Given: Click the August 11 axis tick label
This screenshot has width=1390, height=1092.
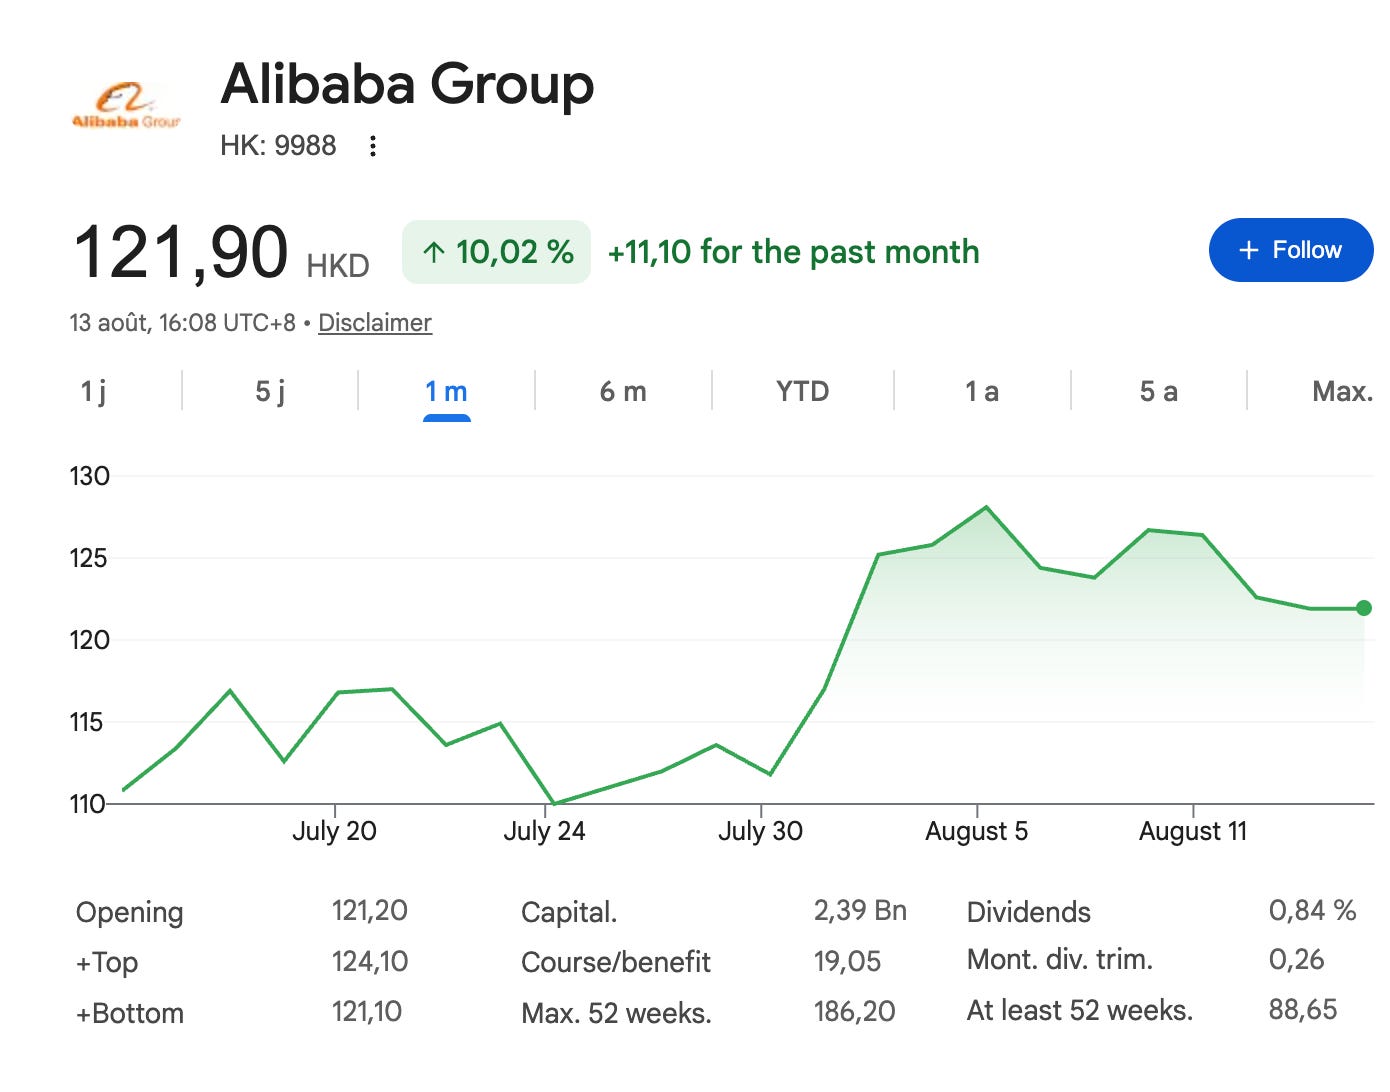Looking at the screenshot, I should (1193, 831).
